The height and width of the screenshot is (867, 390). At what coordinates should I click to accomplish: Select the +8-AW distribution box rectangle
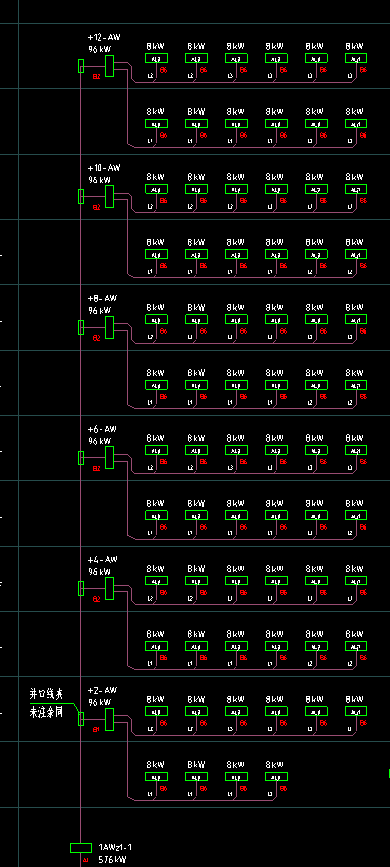point(110,327)
